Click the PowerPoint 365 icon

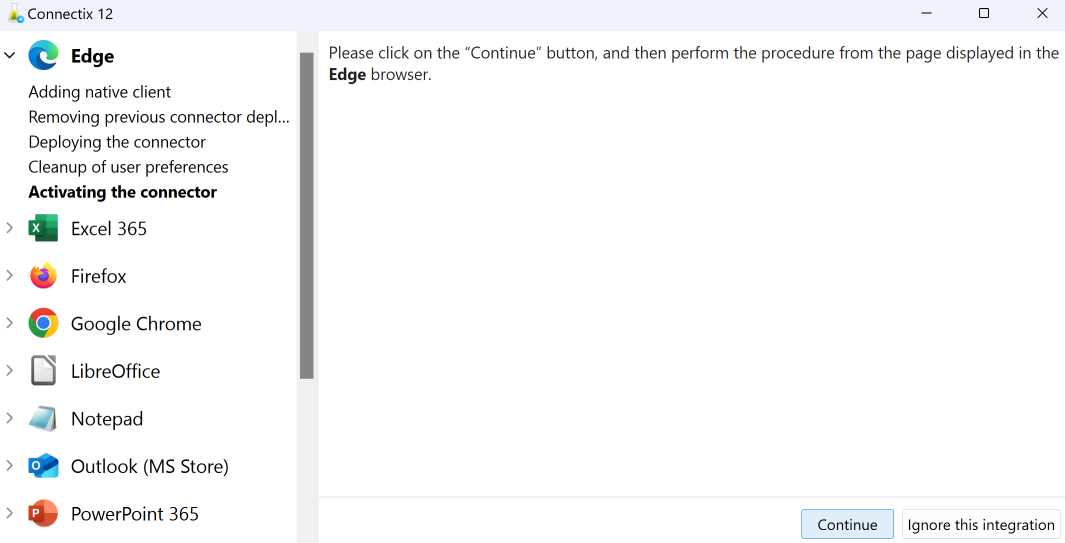(43, 514)
